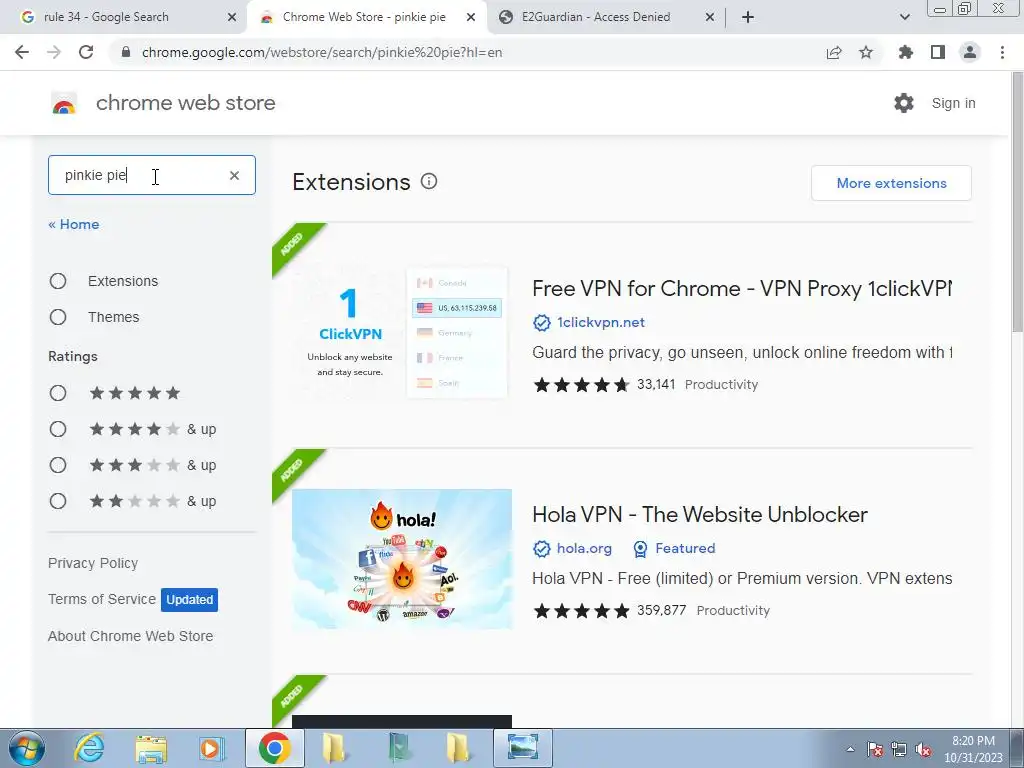Click the 33,141 ratings count

click(x=656, y=385)
